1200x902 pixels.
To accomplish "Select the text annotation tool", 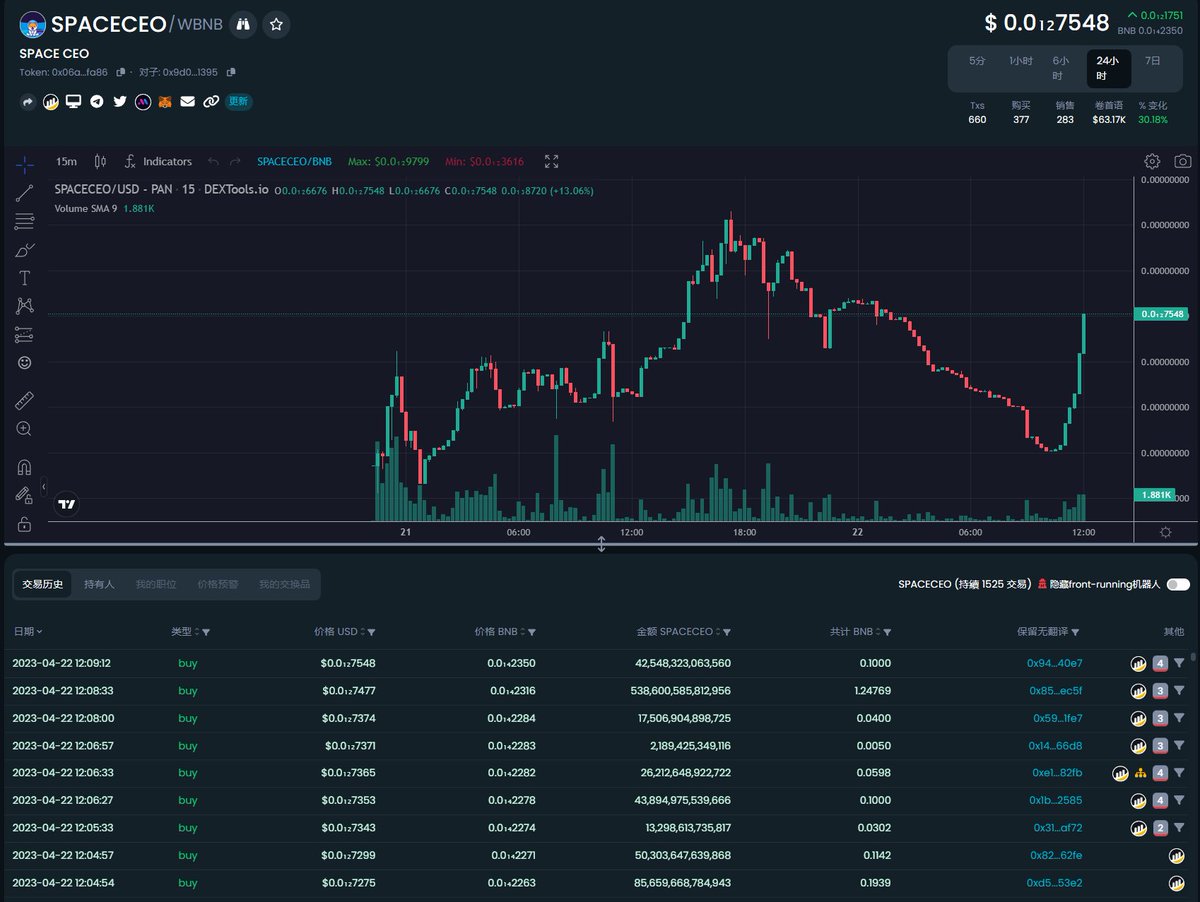I will pyautogui.click(x=24, y=278).
